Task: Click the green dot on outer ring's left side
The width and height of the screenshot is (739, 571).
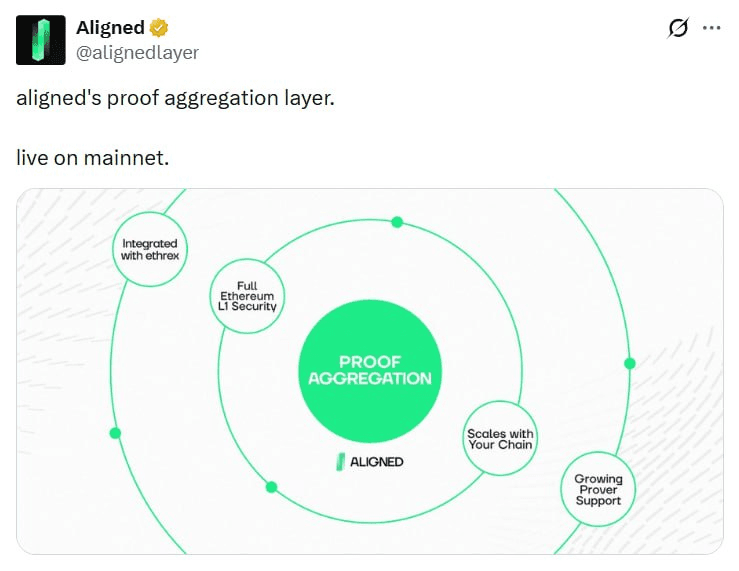Action: (115, 433)
